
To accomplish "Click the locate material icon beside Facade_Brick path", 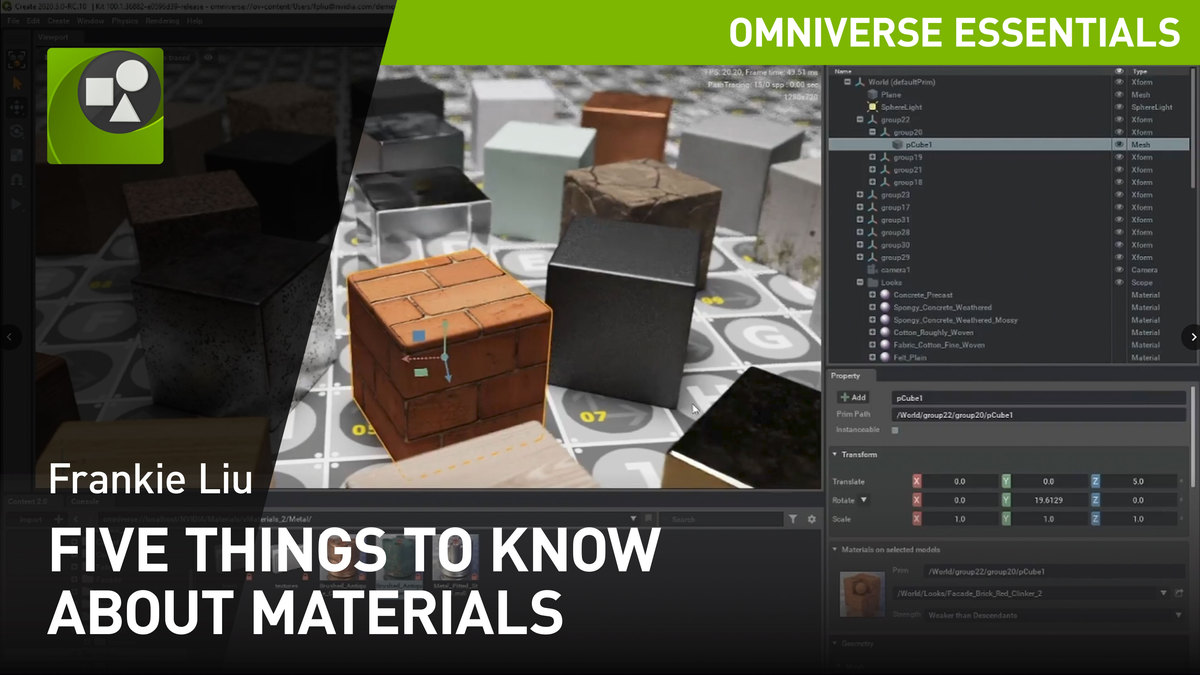I will coord(1179,594).
